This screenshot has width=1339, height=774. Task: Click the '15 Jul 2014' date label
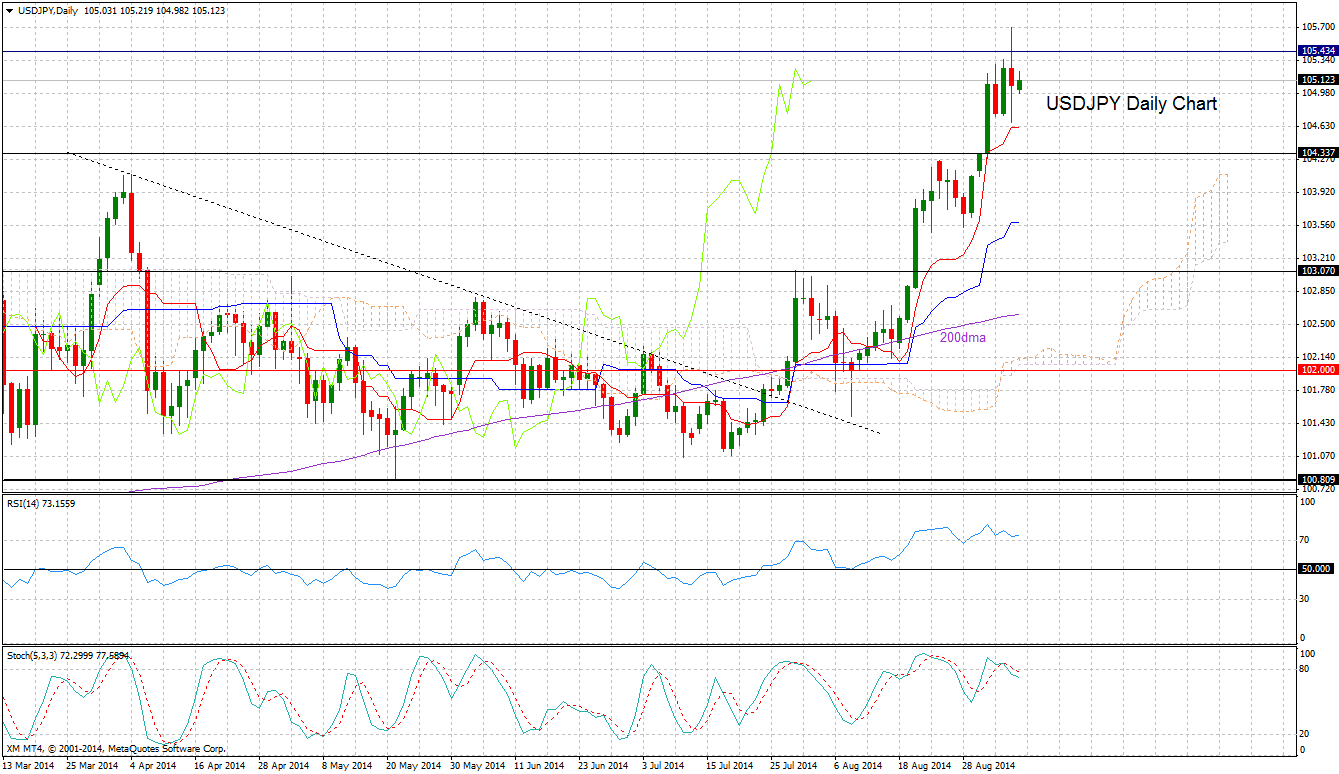(x=728, y=766)
